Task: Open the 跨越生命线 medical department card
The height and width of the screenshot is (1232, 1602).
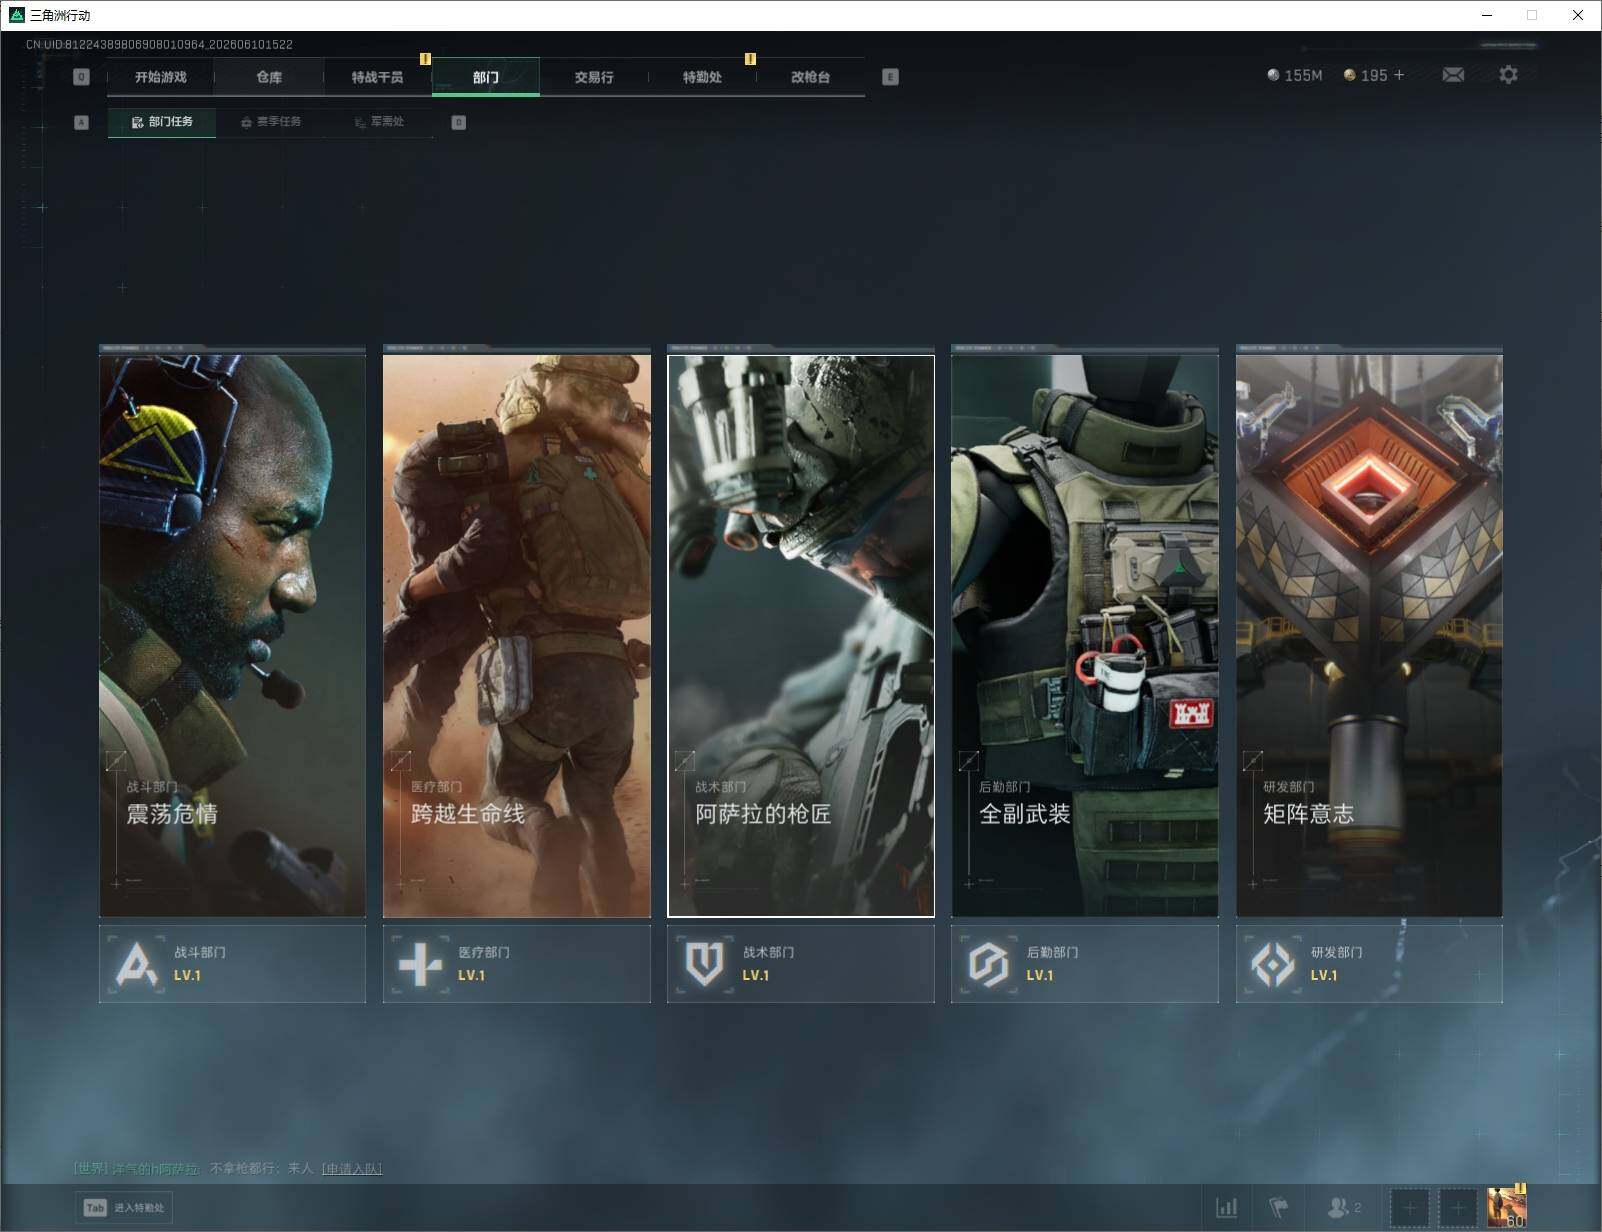Action: click(x=517, y=635)
